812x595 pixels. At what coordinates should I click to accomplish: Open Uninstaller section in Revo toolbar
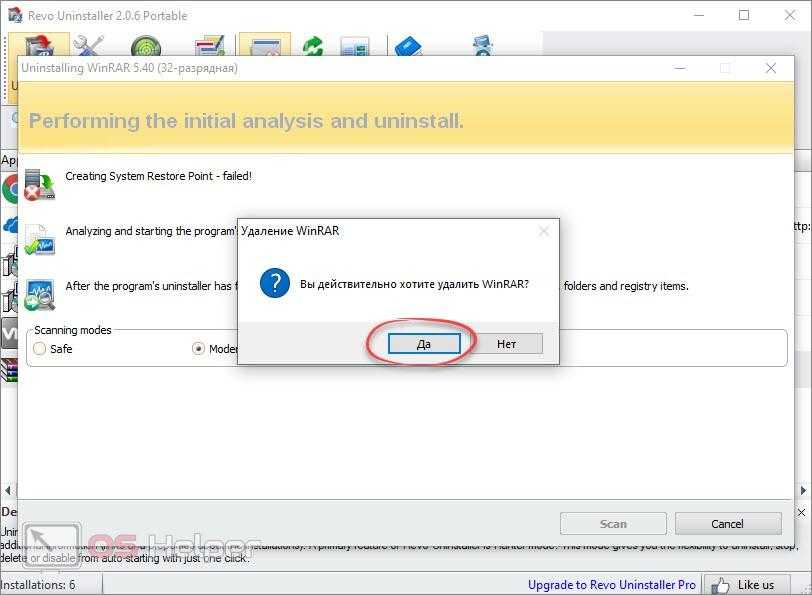39,46
